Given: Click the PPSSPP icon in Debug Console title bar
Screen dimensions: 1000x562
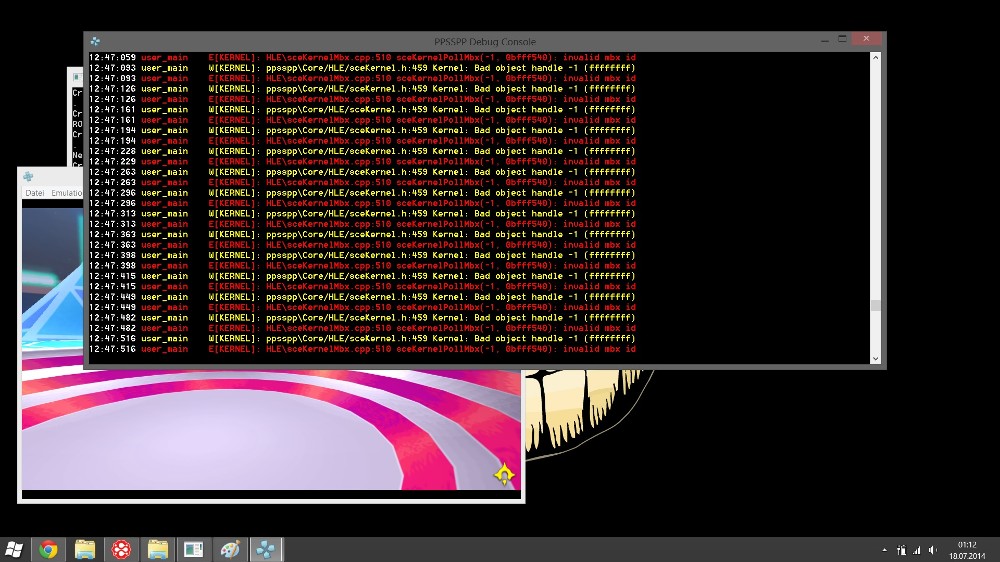Looking at the screenshot, I should click(95, 41).
